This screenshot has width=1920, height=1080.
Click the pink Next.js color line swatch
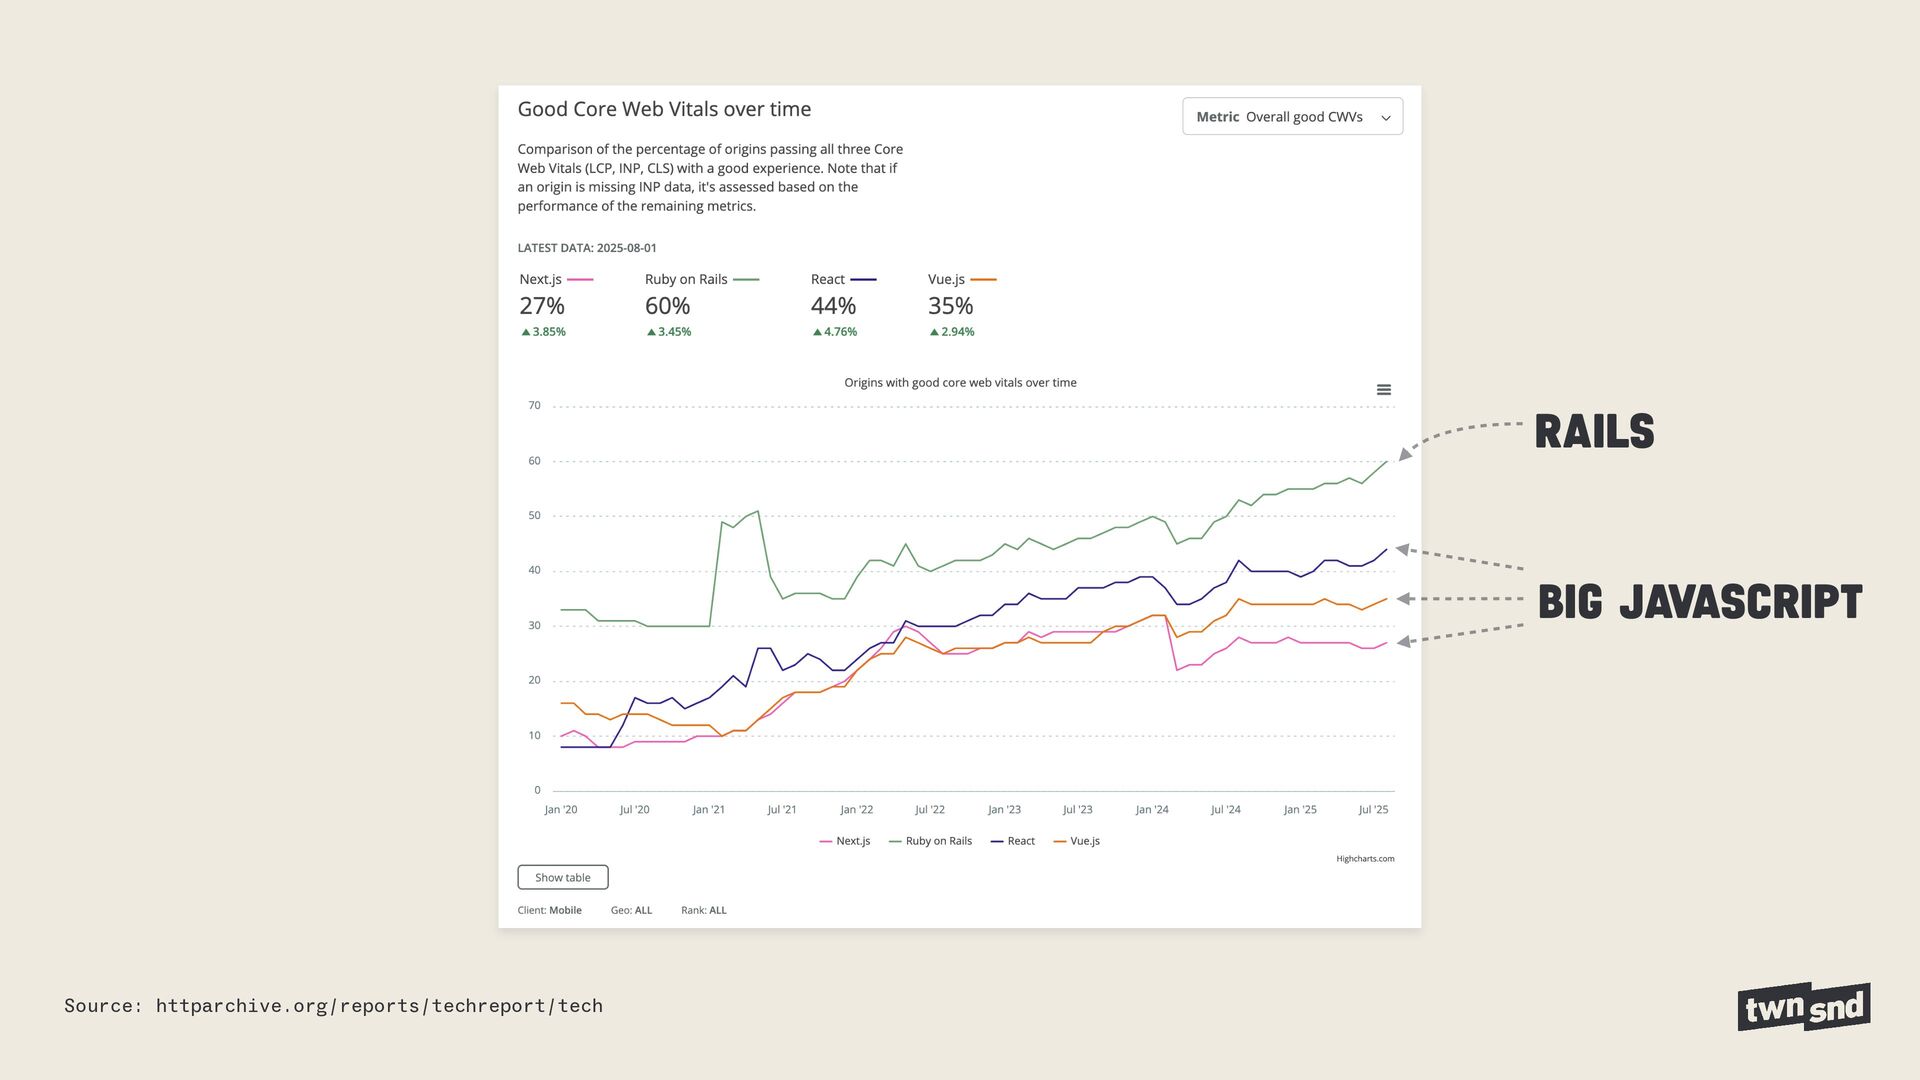[x=580, y=280]
